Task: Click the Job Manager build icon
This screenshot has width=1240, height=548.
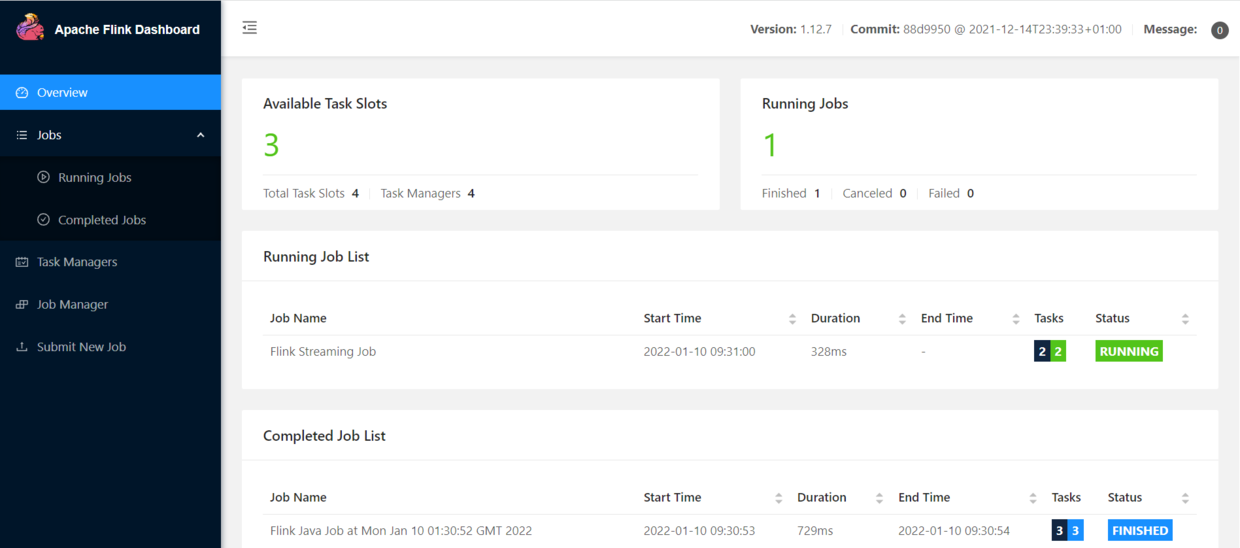Action: click(x=22, y=304)
